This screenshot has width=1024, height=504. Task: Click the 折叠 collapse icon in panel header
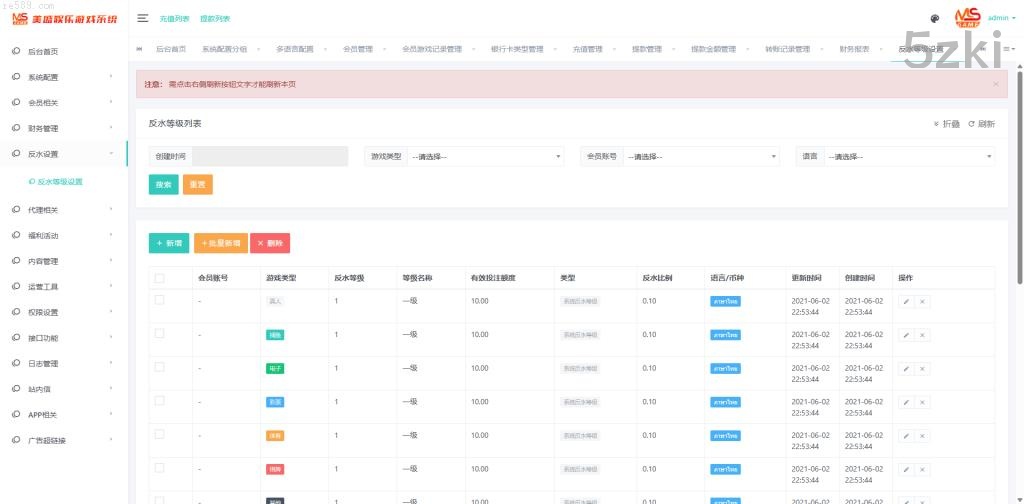coord(947,124)
